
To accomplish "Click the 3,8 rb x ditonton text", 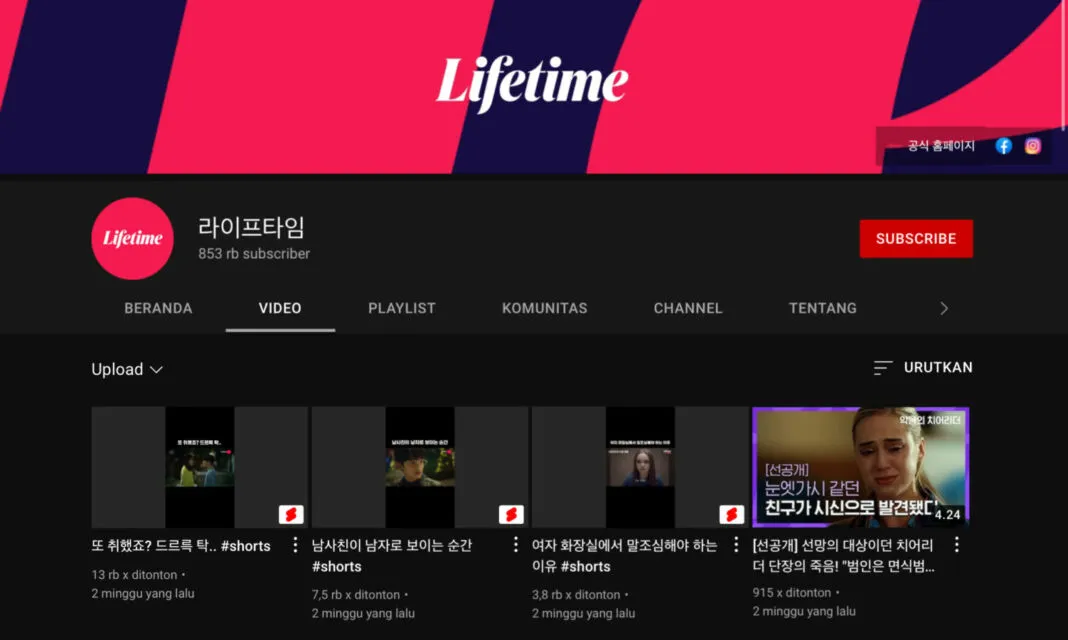I will [x=576, y=594].
